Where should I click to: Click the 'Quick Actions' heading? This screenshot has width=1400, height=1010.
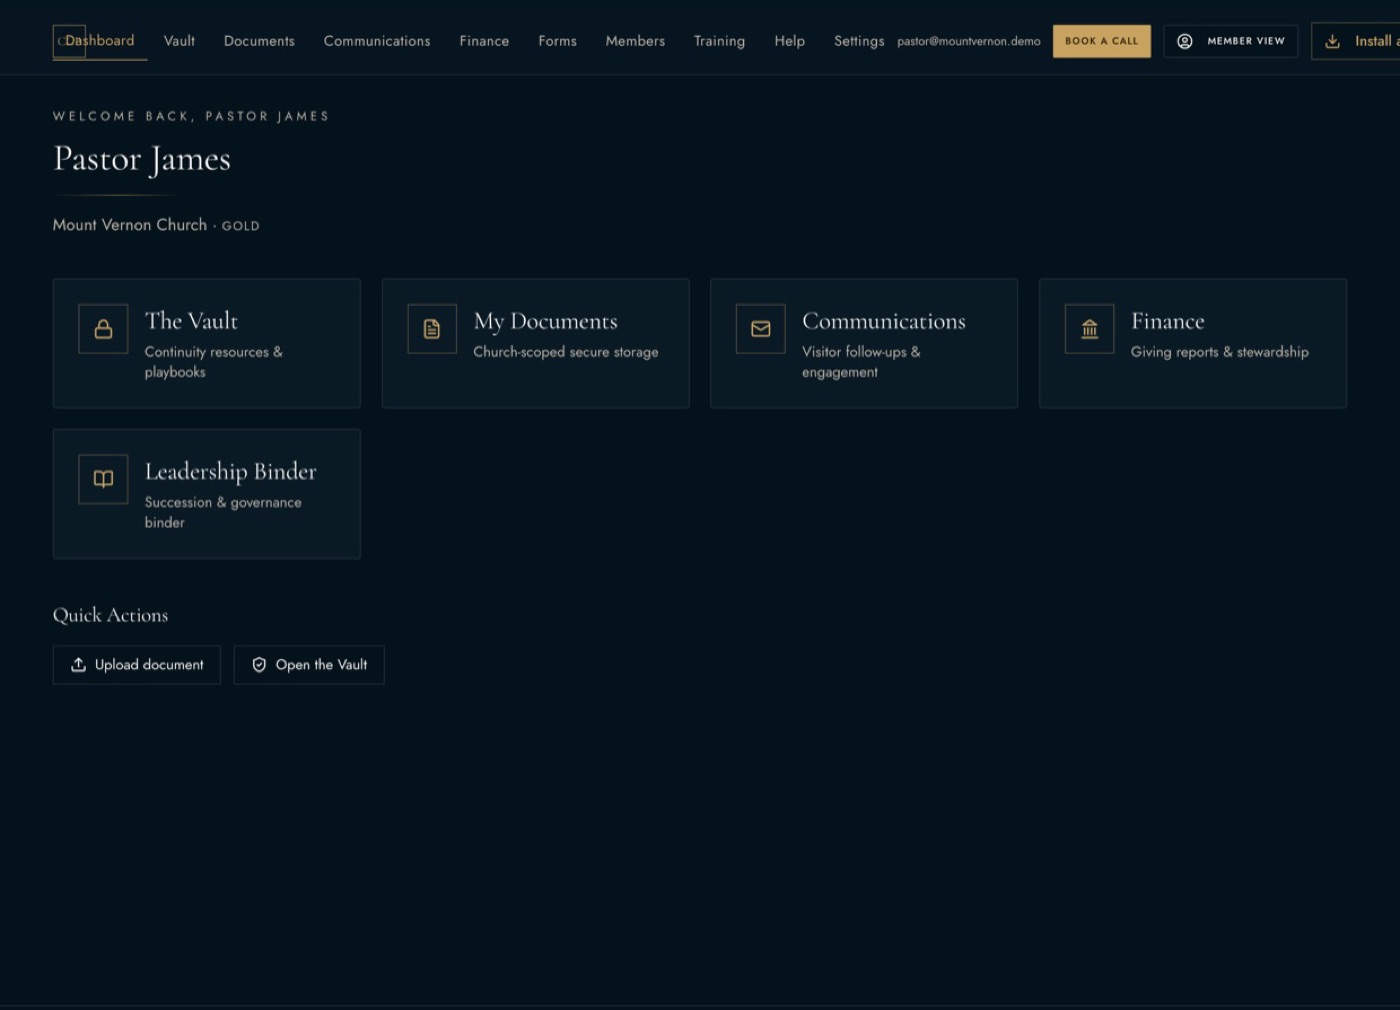pyautogui.click(x=110, y=615)
